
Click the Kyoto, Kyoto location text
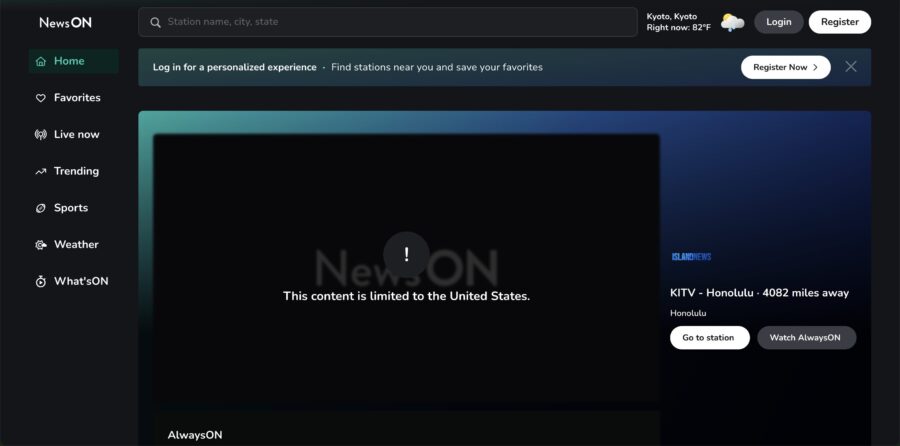click(672, 16)
